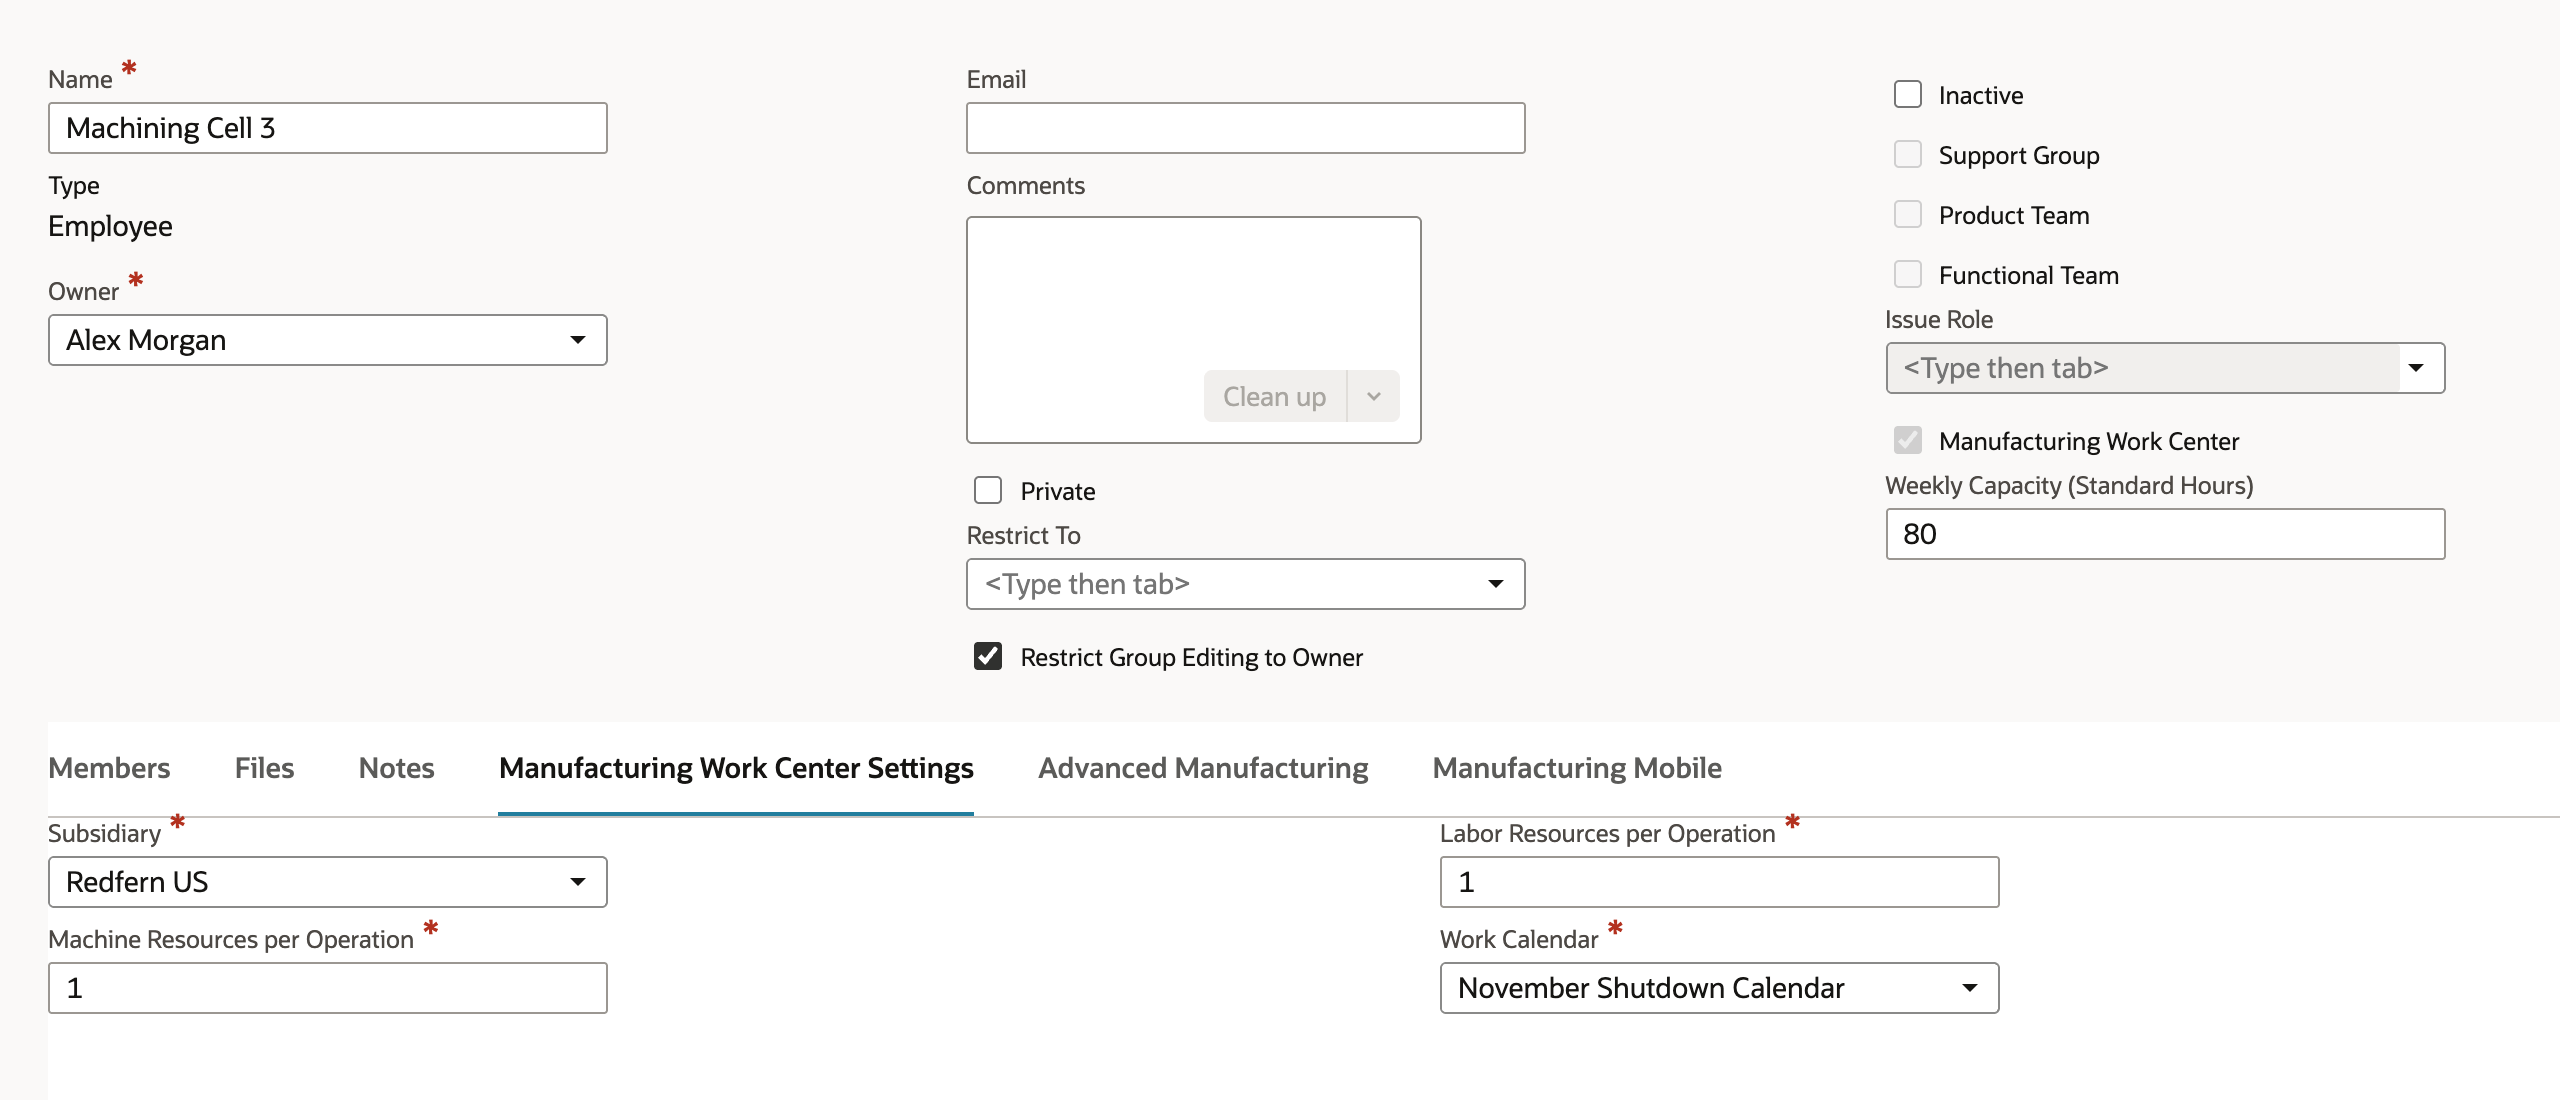Click inside the Comments text area
The image size is (2560, 1100).
click(1194, 330)
